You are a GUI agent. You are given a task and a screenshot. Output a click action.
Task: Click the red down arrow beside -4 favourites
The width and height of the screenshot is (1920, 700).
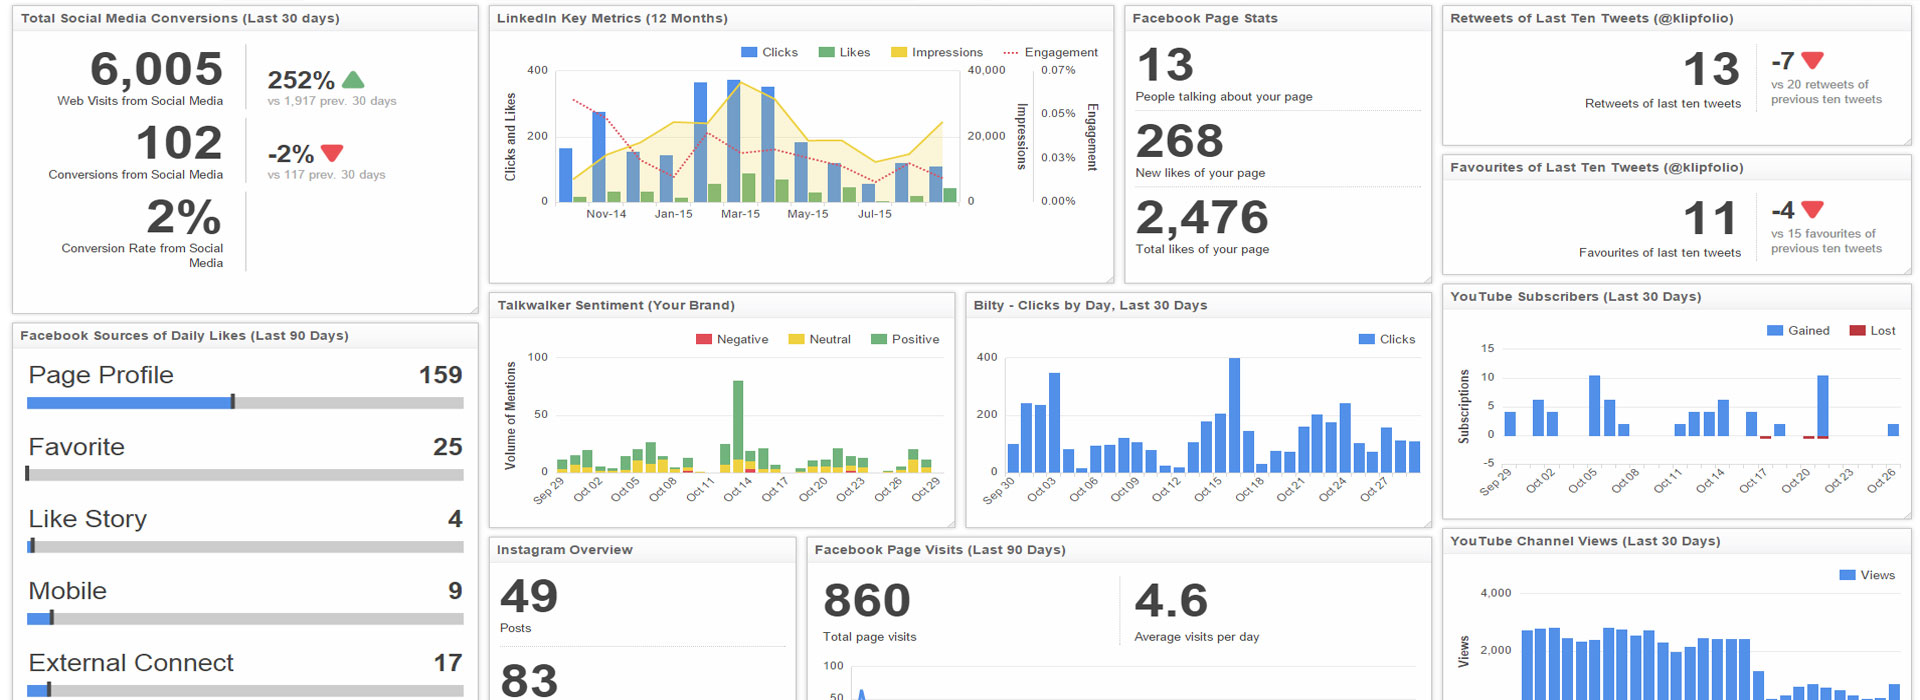1813,209
